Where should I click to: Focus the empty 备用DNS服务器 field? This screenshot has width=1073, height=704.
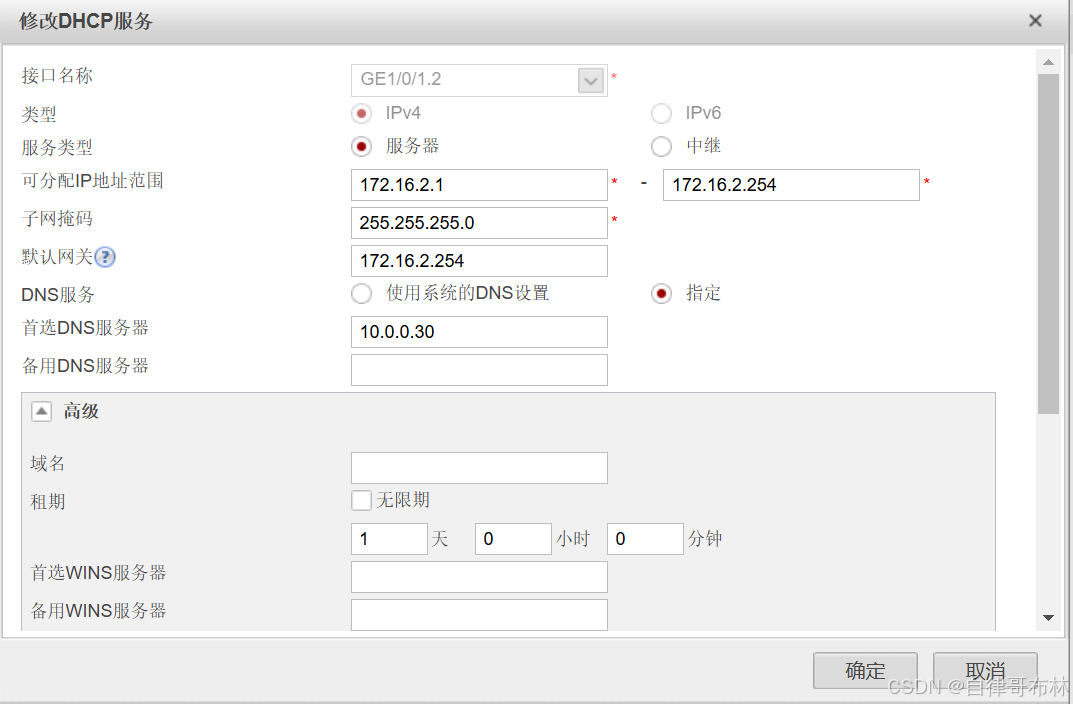coord(479,369)
